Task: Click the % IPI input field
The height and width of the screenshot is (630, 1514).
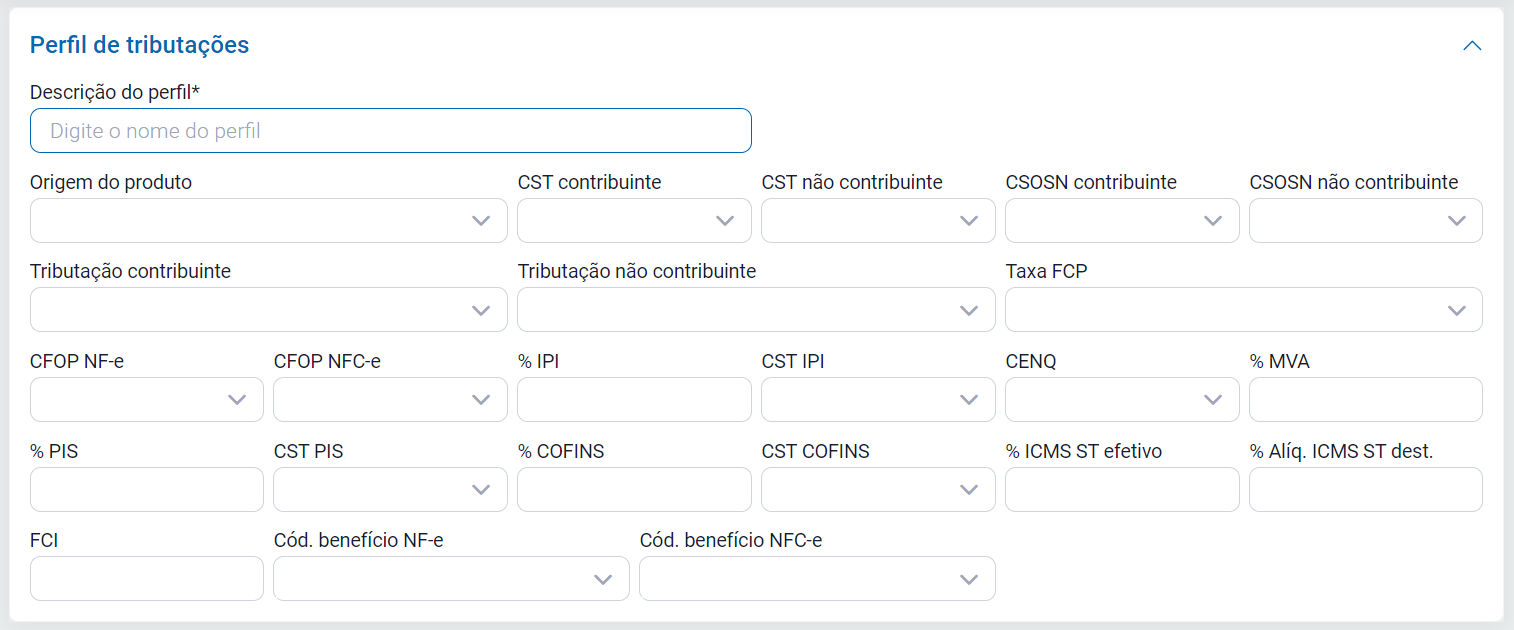Action: (x=634, y=400)
